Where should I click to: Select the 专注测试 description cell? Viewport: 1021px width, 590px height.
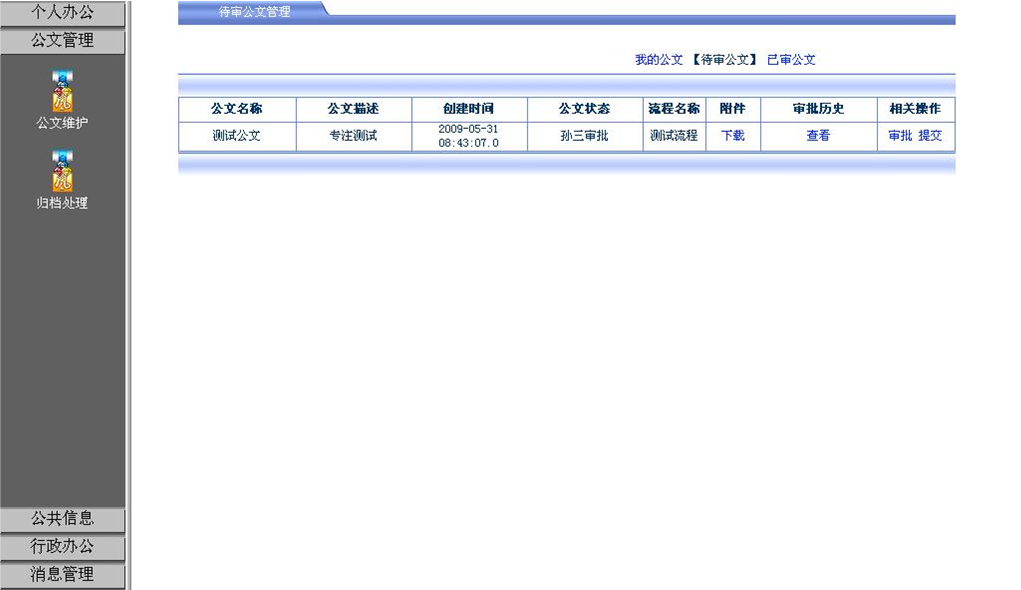354,136
